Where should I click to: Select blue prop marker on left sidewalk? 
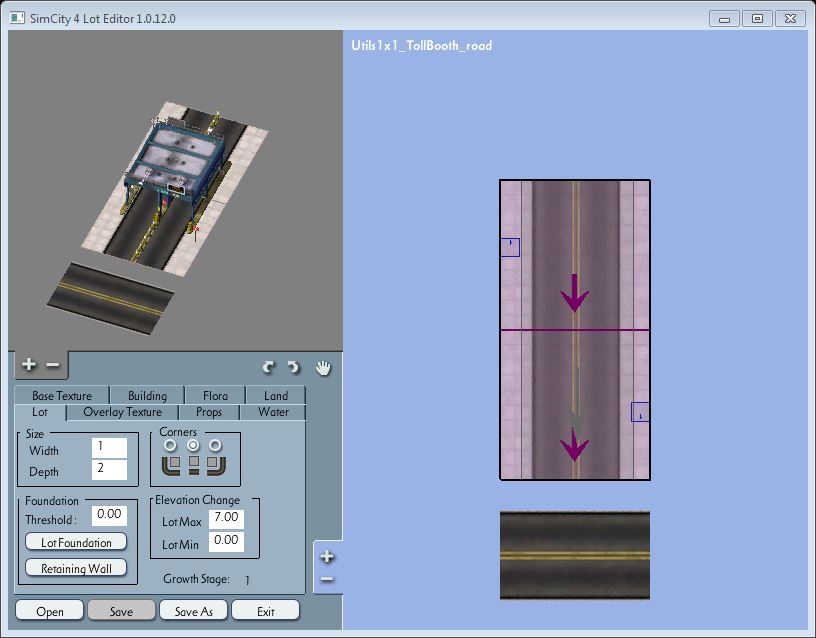[510, 247]
